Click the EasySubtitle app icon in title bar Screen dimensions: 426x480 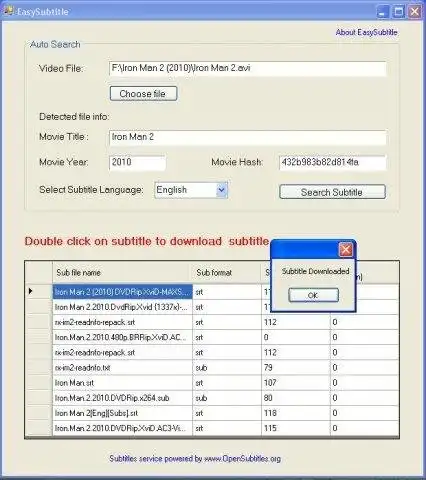click(x=8, y=11)
